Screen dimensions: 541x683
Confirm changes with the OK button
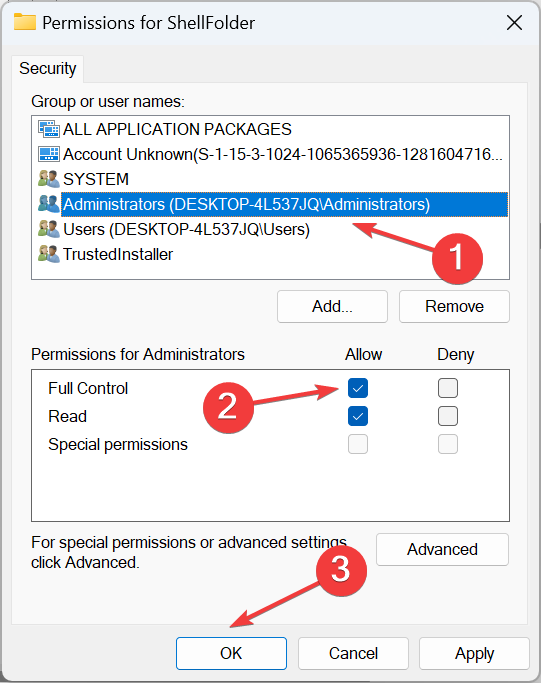[x=231, y=653]
